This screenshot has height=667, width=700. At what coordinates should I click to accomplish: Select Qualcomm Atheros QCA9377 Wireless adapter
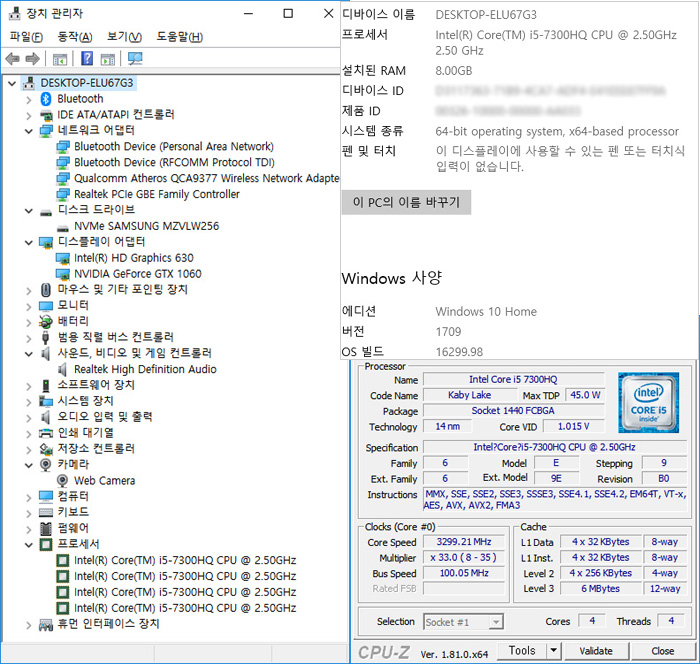tap(206, 179)
